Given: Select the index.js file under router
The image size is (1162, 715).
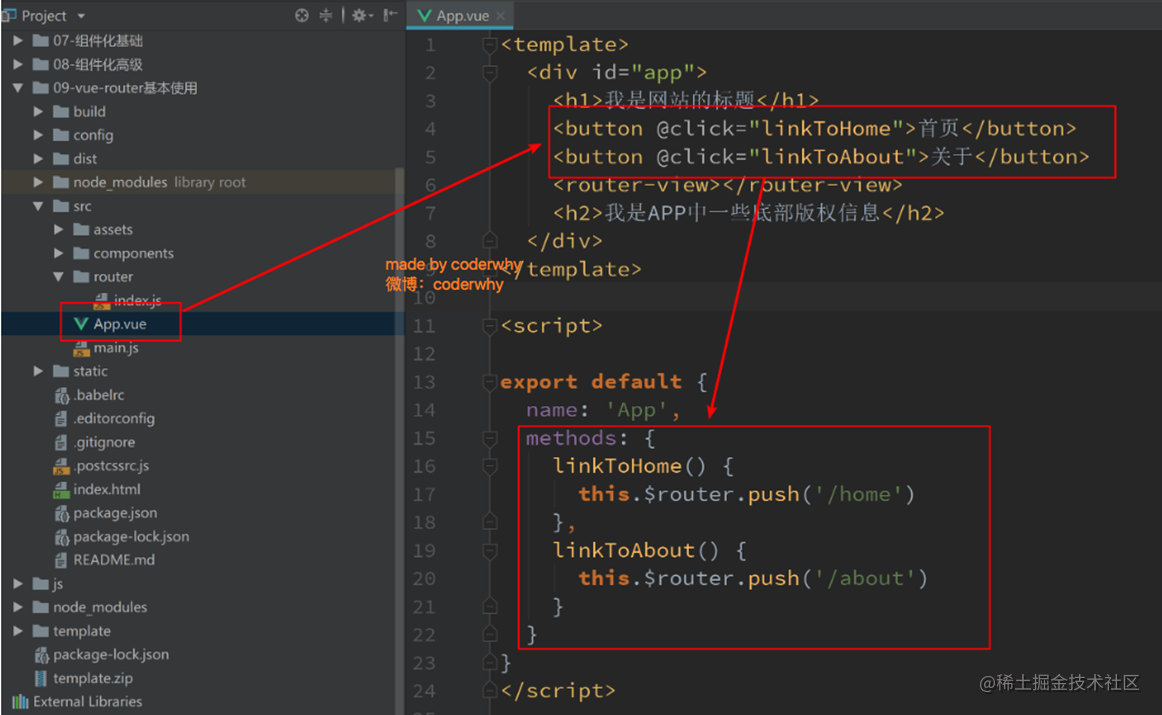Looking at the screenshot, I should click(137, 300).
